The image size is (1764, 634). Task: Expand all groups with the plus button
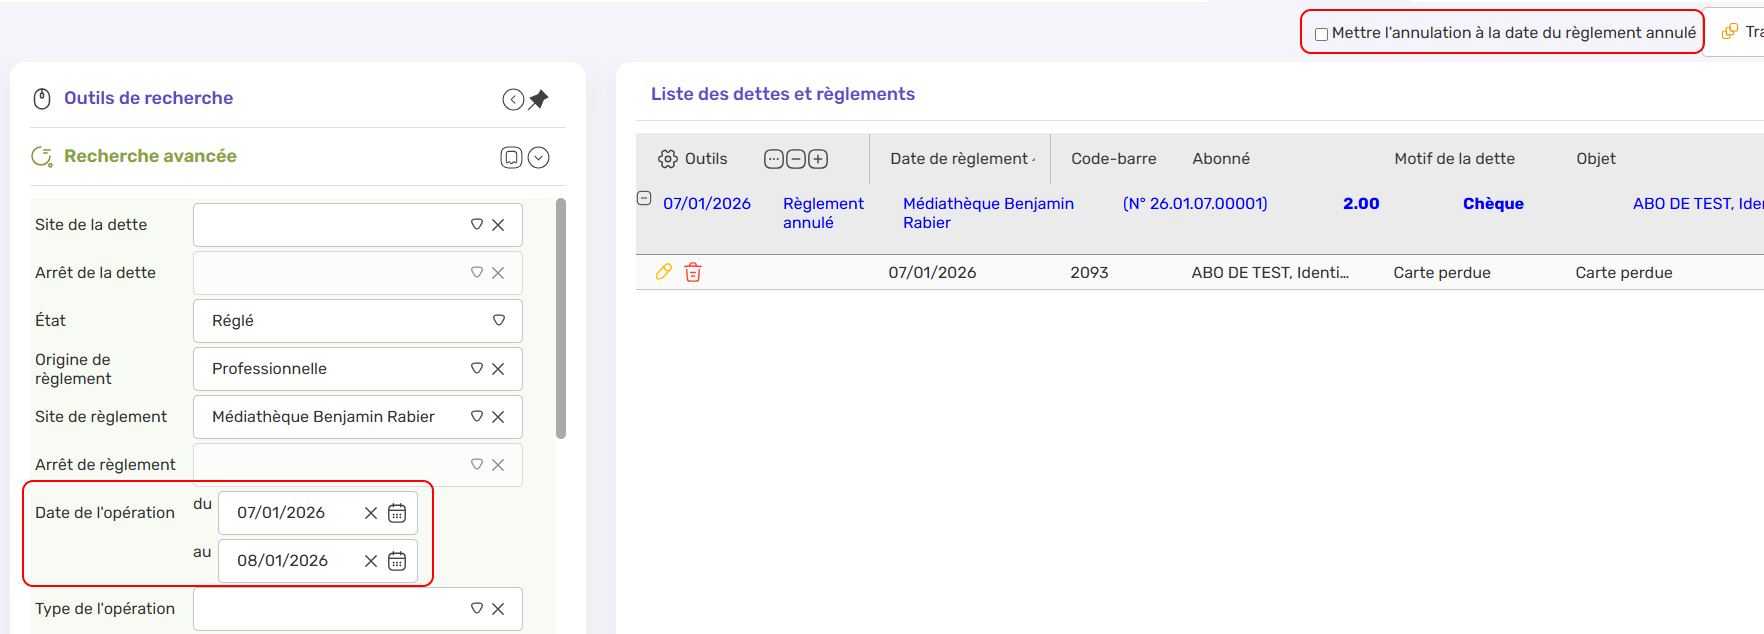click(x=818, y=159)
